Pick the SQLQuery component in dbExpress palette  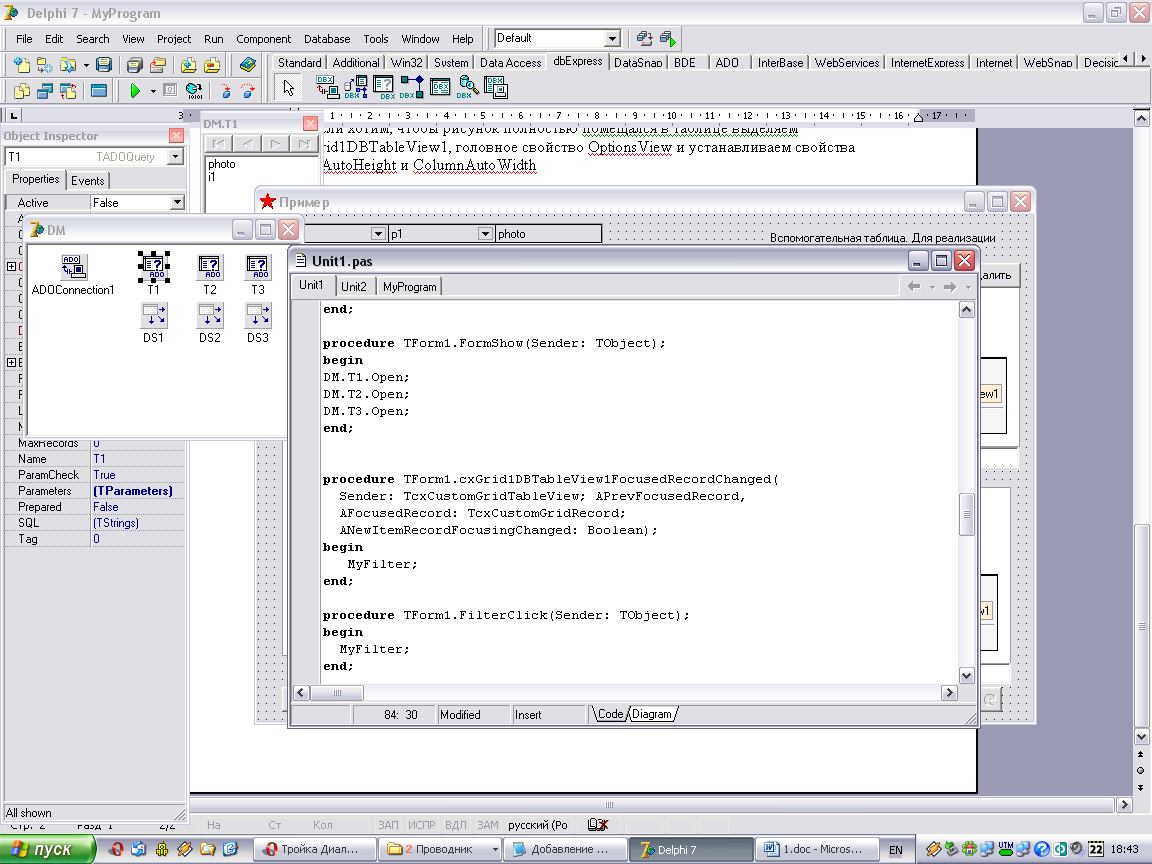[383, 87]
